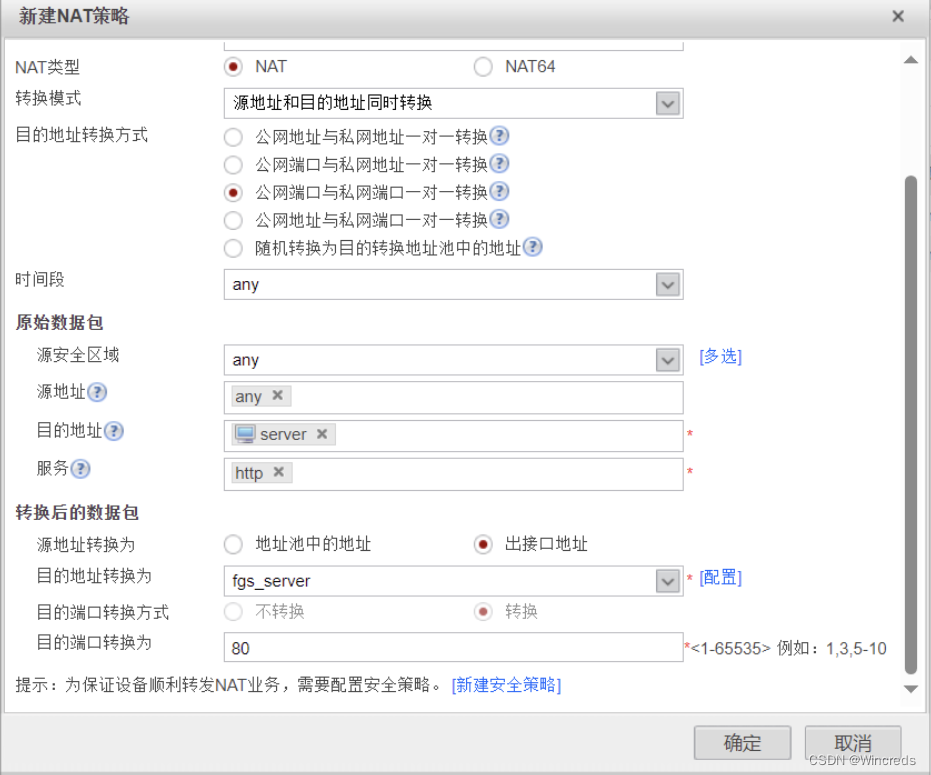Viewport: 931px width, 775px height.
Task: Open help icon for 公网地址与私网地址一对一转换
Action: click(x=499, y=136)
